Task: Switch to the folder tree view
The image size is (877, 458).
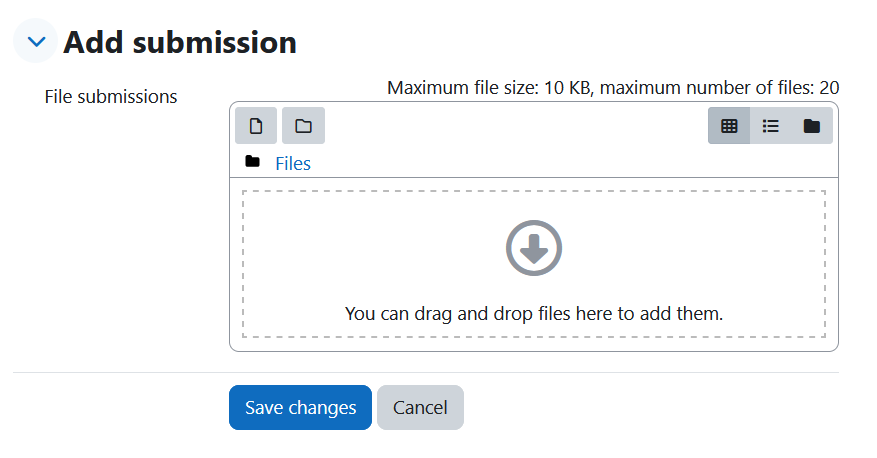Action: coord(812,126)
